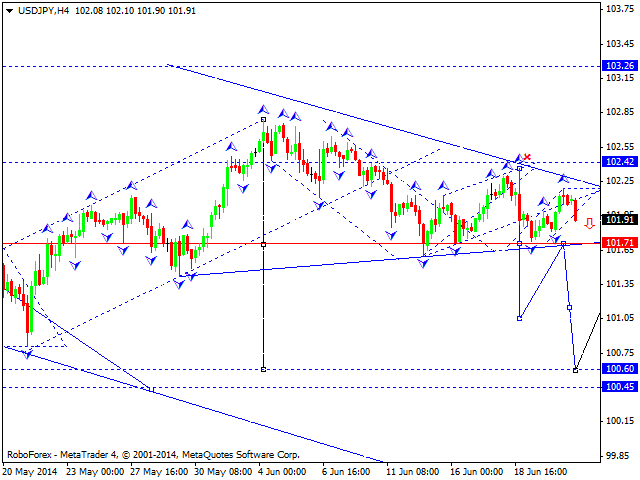The image size is (640, 480).
Task: Click the 100.60 blue price label
Action: [x=620, y=369]
